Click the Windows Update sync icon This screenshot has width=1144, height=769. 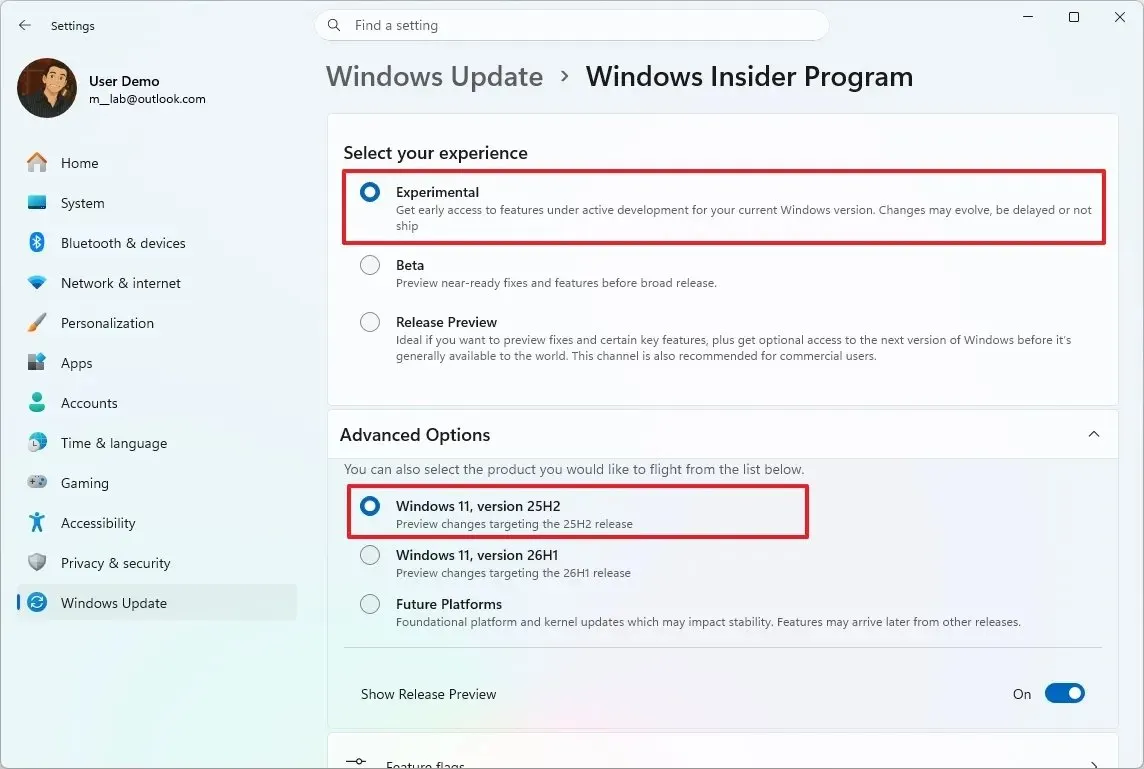coord(36,602)
